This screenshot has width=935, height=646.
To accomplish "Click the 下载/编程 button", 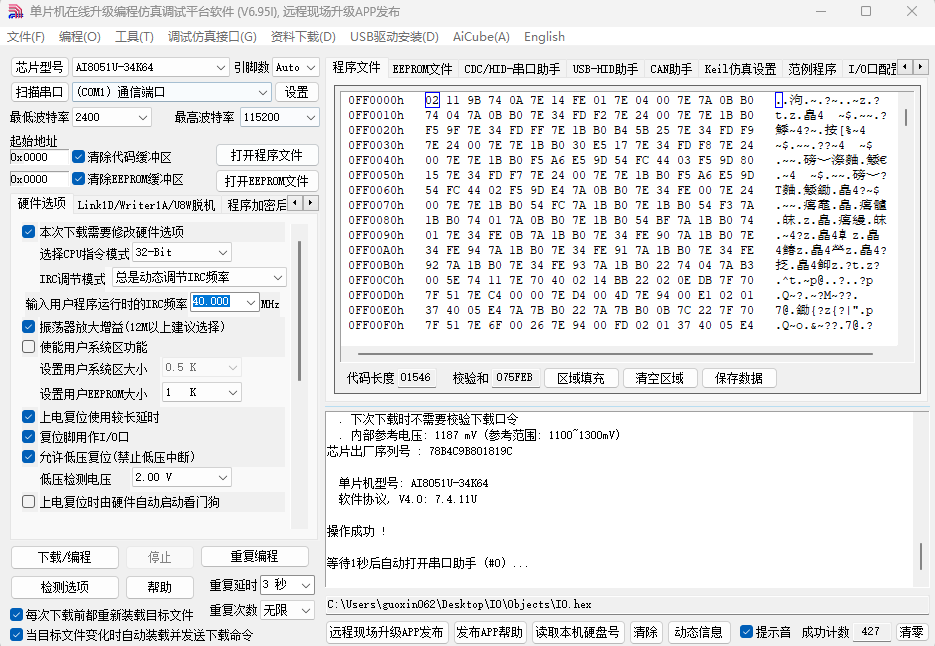I will coord(64,557).
